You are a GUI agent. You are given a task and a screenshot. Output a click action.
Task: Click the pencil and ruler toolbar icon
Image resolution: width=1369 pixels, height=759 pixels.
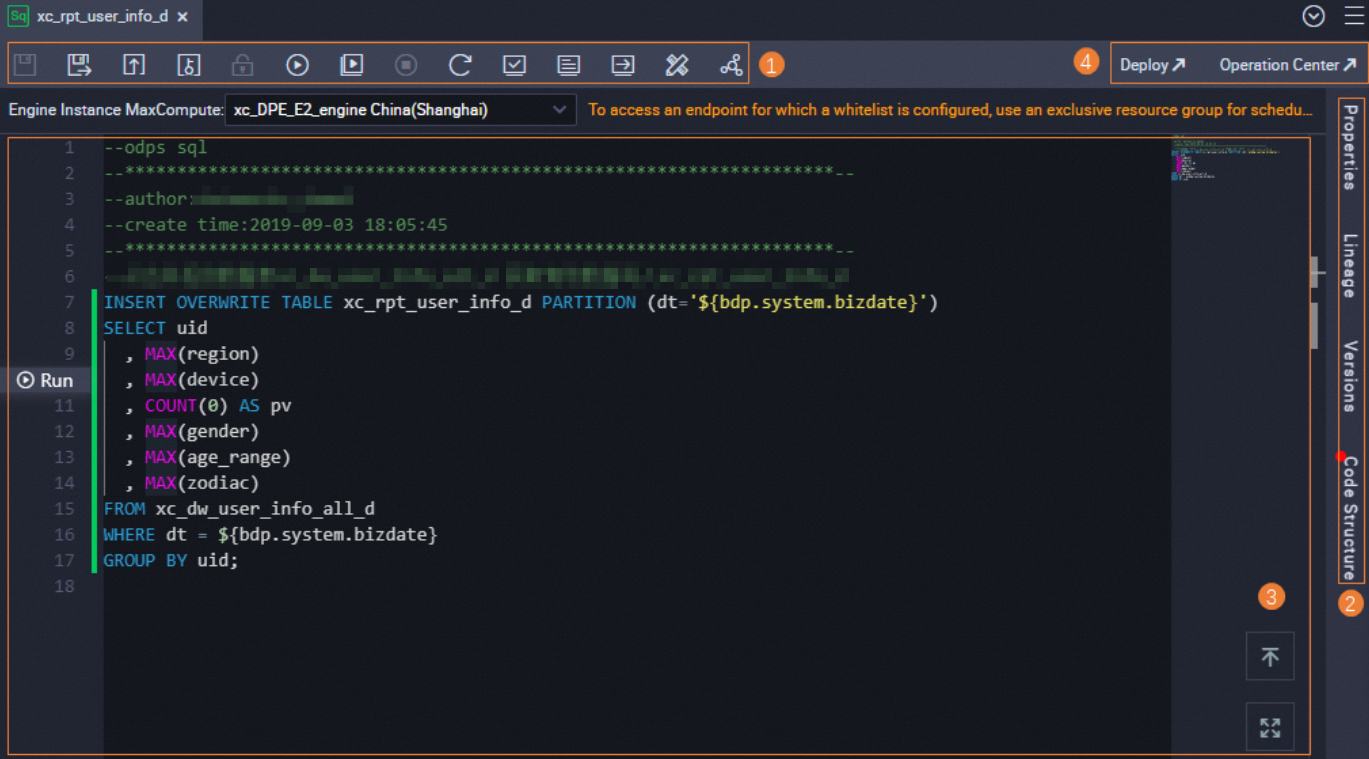[x=677, y=65]
